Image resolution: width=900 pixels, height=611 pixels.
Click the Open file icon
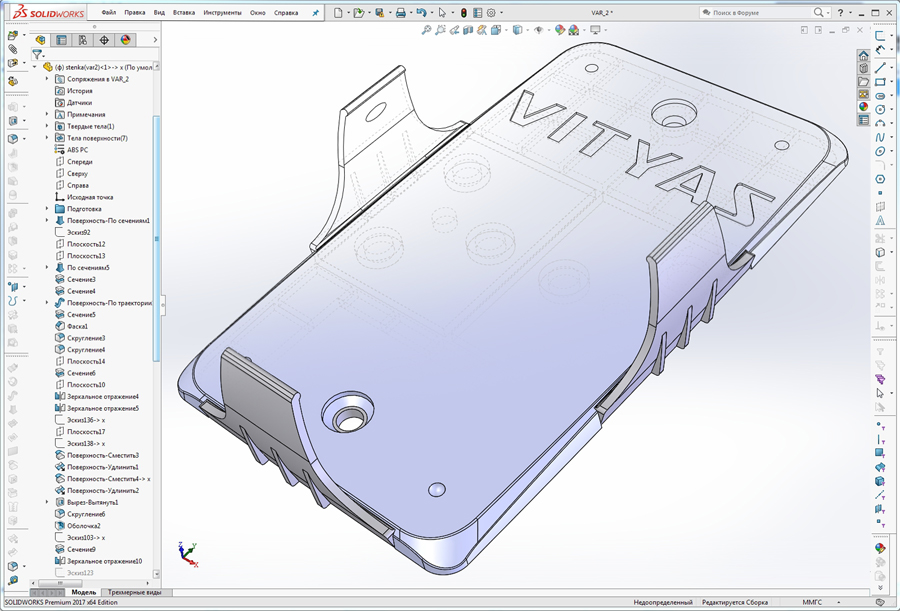(359, 13)
